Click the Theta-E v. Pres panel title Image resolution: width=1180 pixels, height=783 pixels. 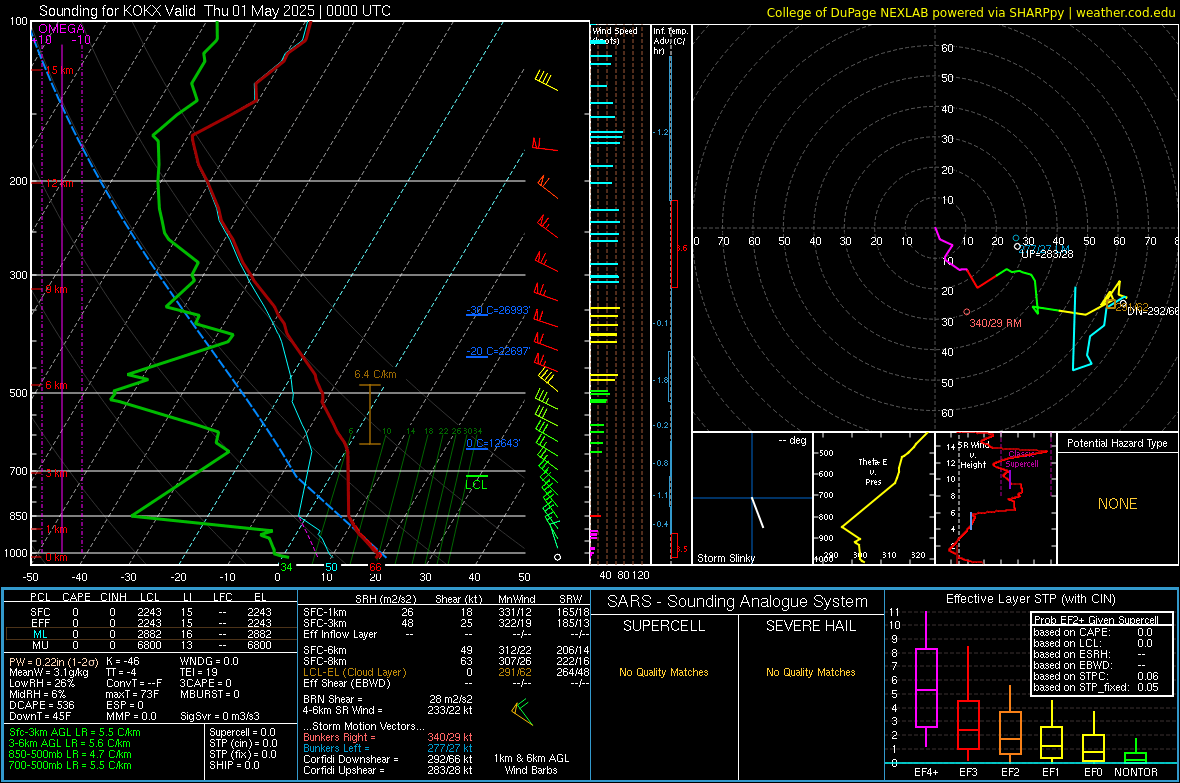tap(873, 471)
